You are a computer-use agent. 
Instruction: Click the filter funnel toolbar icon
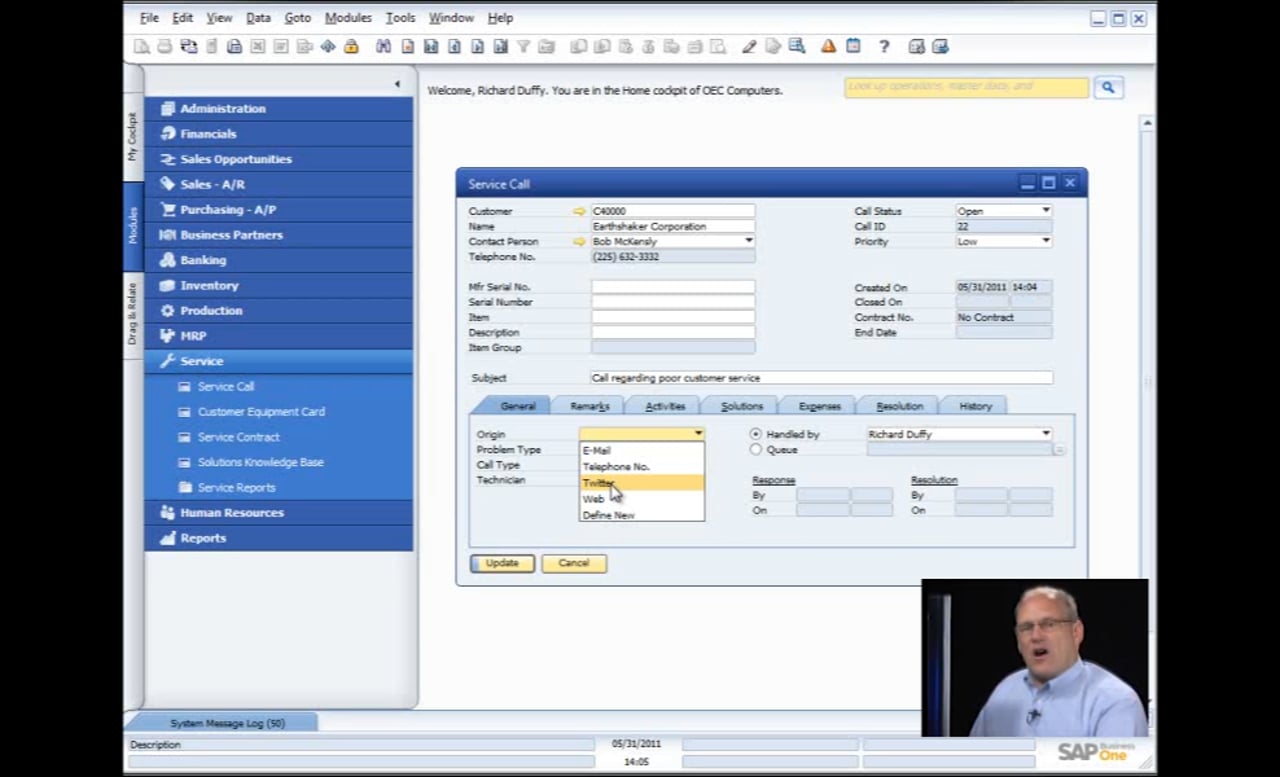(x=523, y=47)
